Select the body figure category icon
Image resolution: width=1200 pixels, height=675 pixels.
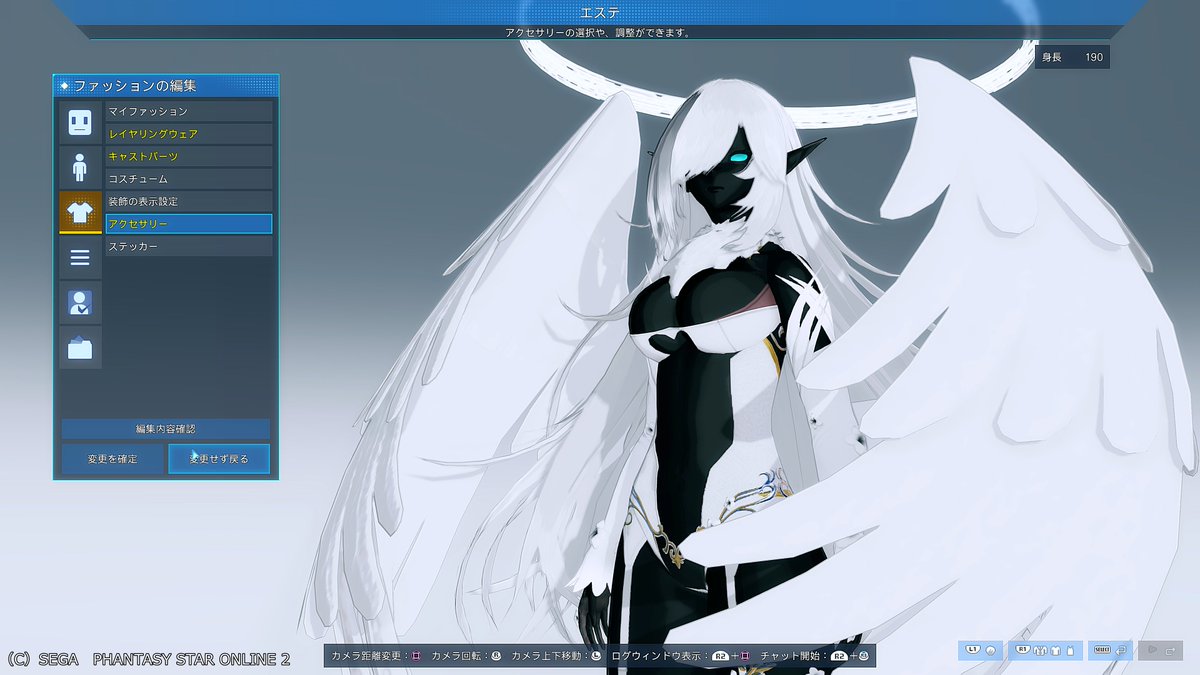tap(80, 166)
